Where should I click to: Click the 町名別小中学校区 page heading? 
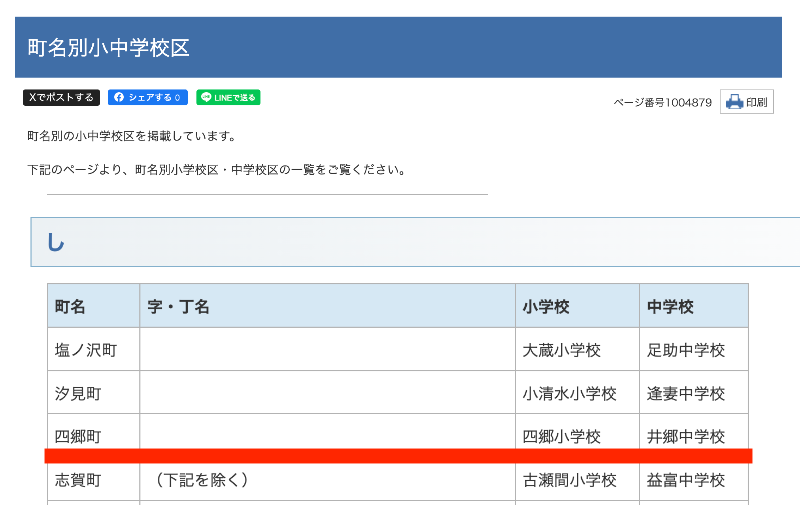(108, 48)
